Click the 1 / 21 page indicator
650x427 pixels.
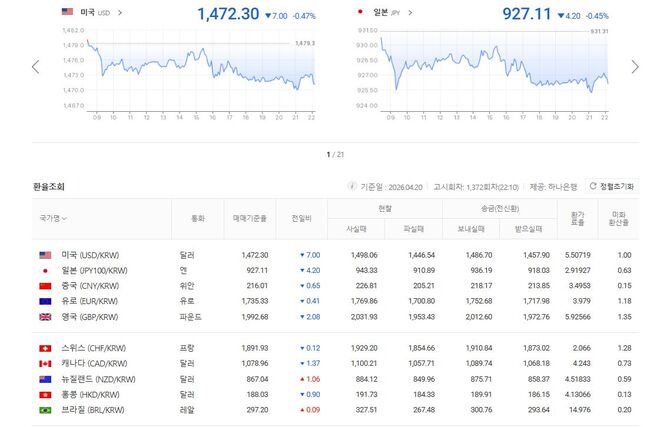pyautogui.click(x=335, y=154)
